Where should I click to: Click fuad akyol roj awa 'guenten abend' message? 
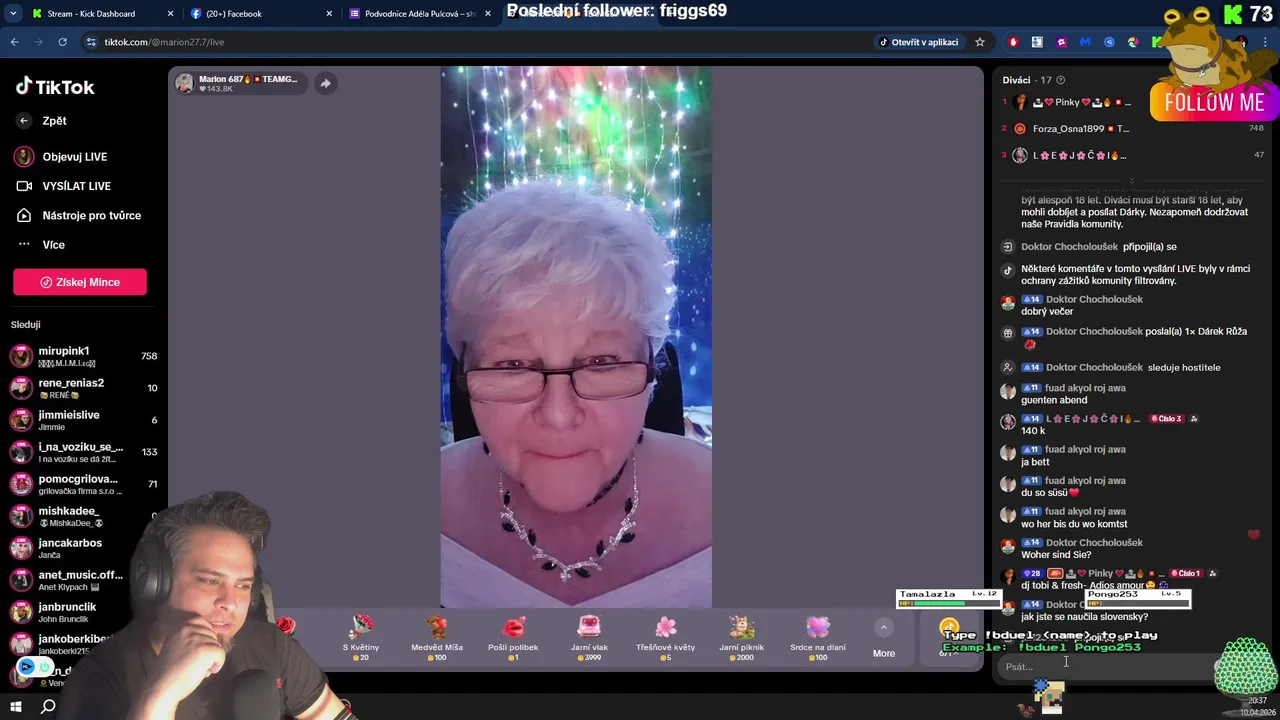[x=1053, y=400]
